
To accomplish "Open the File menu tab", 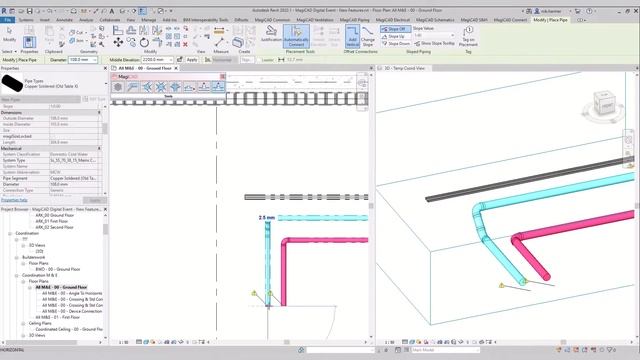I will click(x=8, y=20).
